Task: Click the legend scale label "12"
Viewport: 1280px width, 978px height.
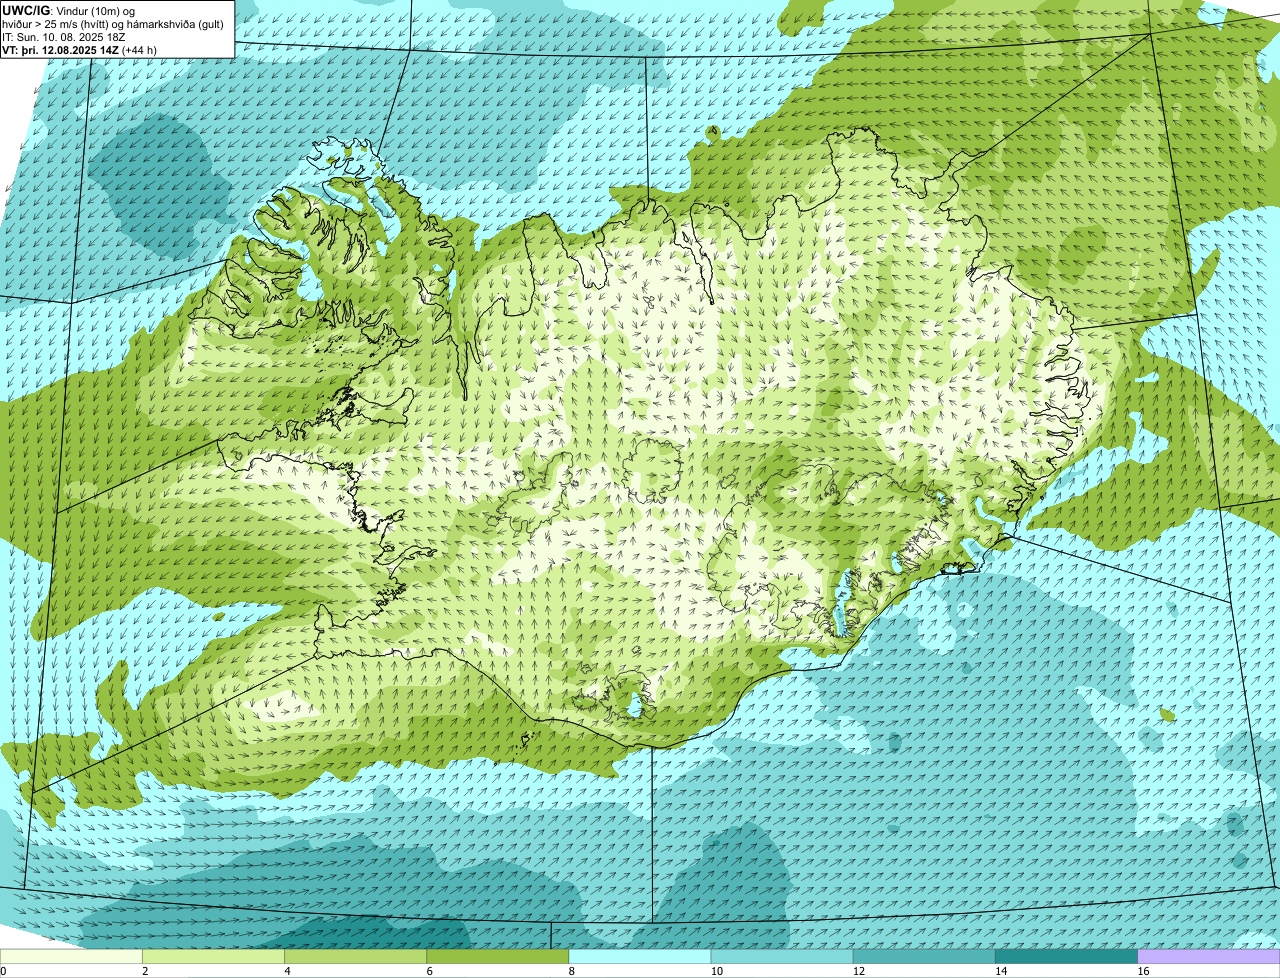Action: tap(858, 971)
